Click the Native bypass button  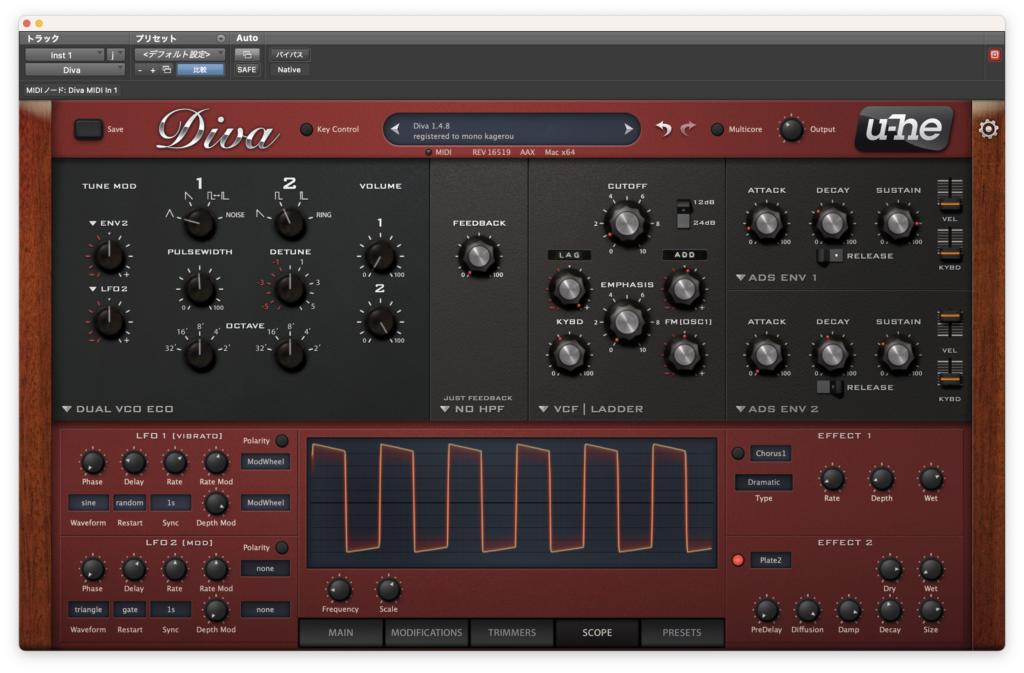289,70
